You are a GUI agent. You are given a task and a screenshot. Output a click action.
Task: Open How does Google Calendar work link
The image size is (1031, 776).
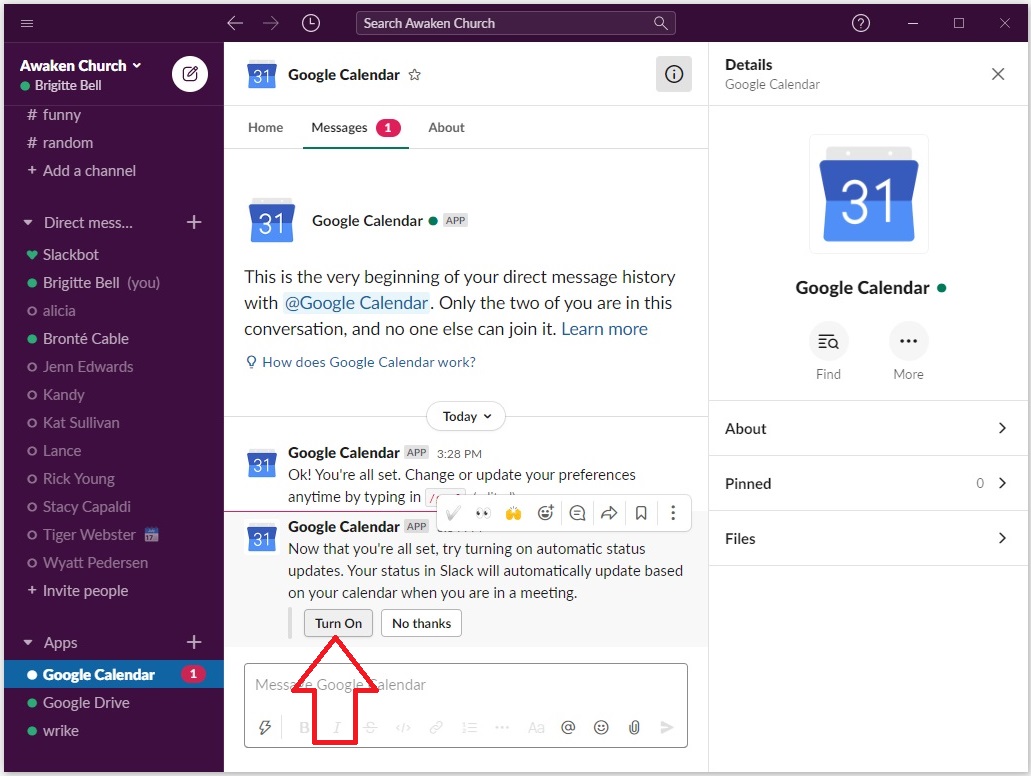tap(360, 362)
